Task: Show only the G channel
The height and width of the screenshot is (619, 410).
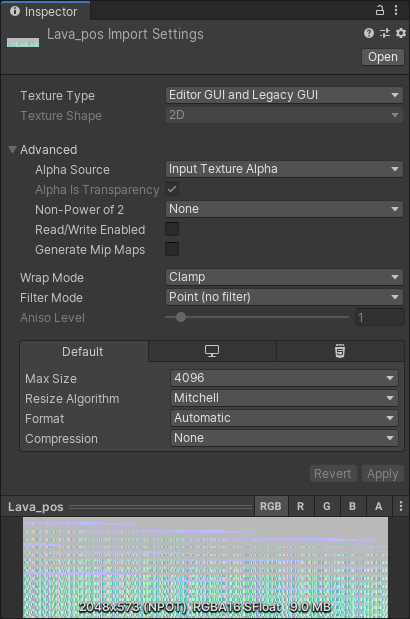Action: tap(326, 506)
